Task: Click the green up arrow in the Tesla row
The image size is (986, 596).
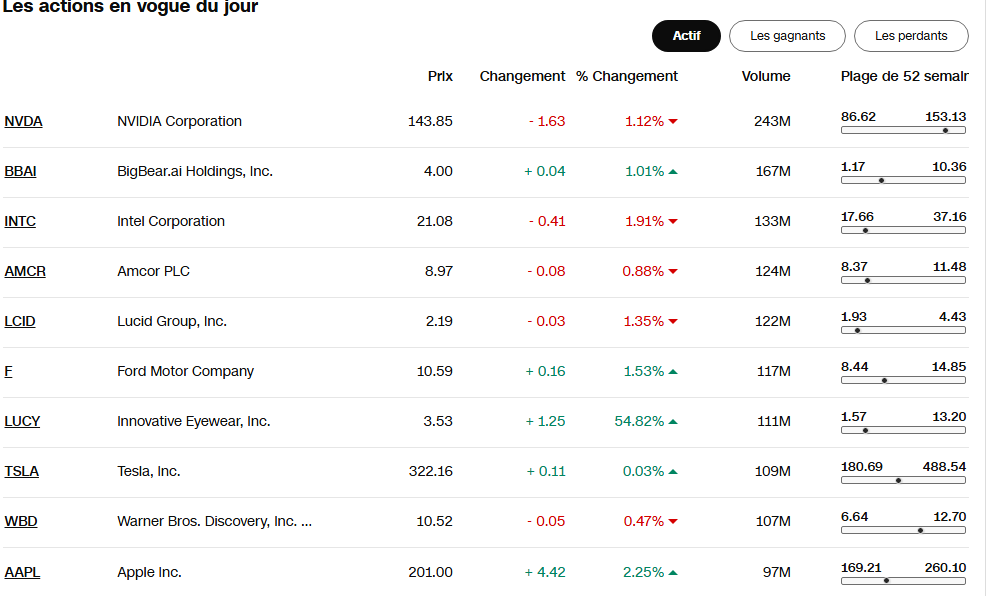Action: tap(673, 472)
